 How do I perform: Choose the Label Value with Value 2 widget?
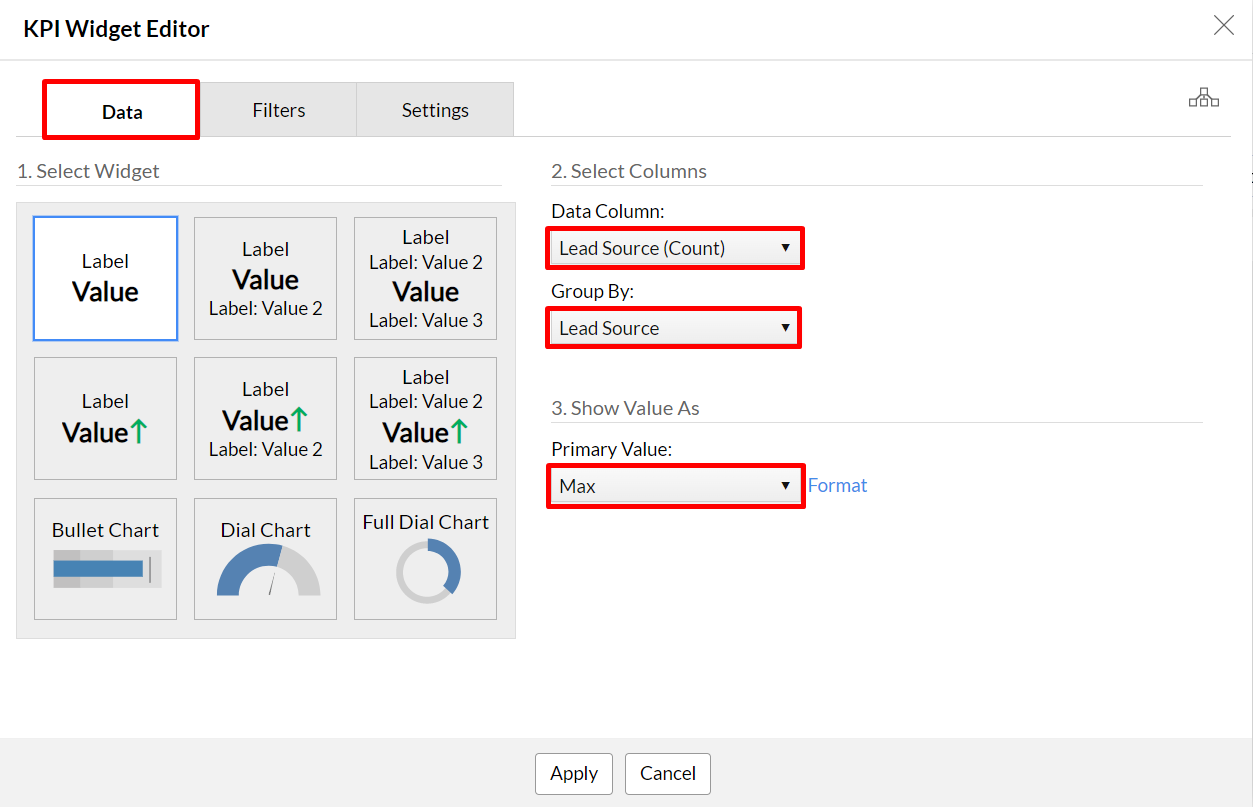[265, 279]
